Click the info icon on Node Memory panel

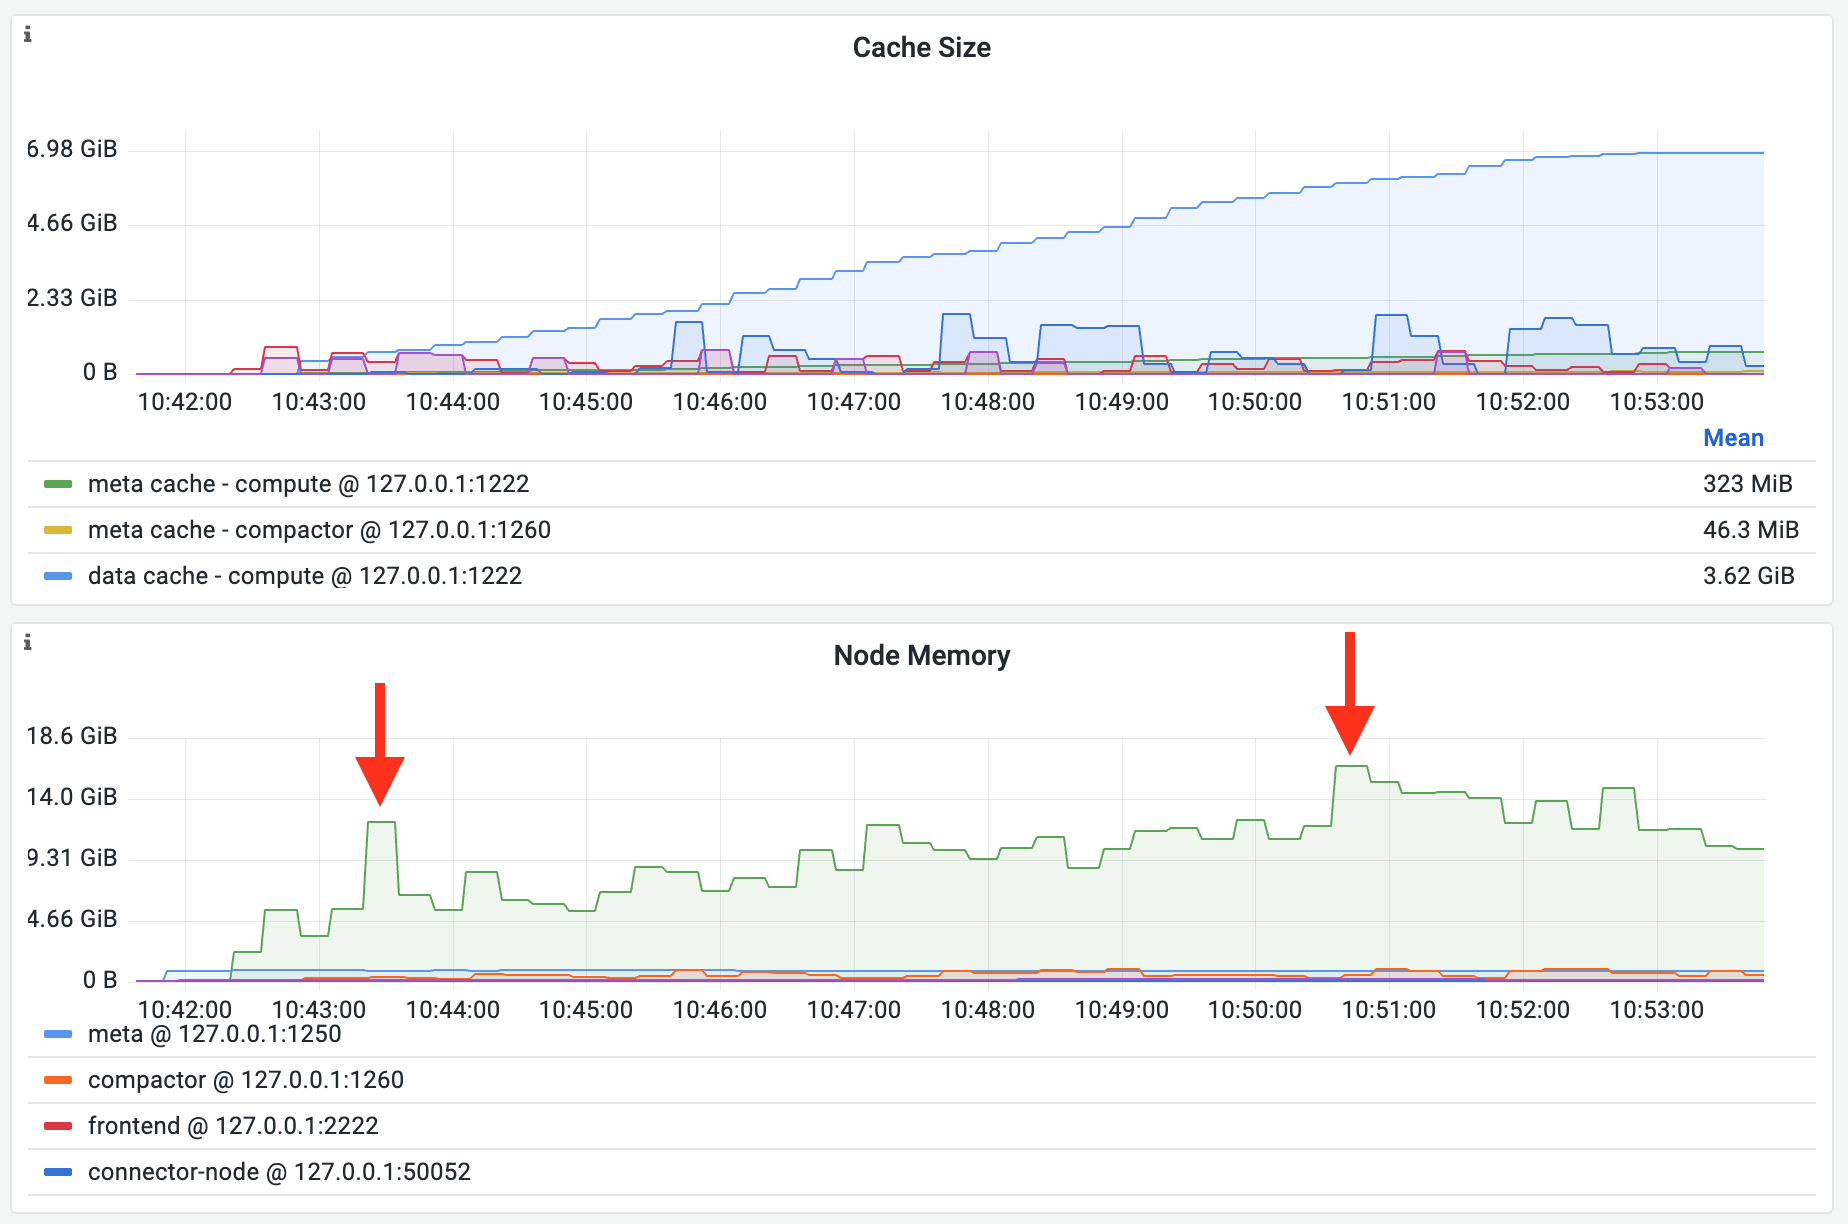click(29, 641)
